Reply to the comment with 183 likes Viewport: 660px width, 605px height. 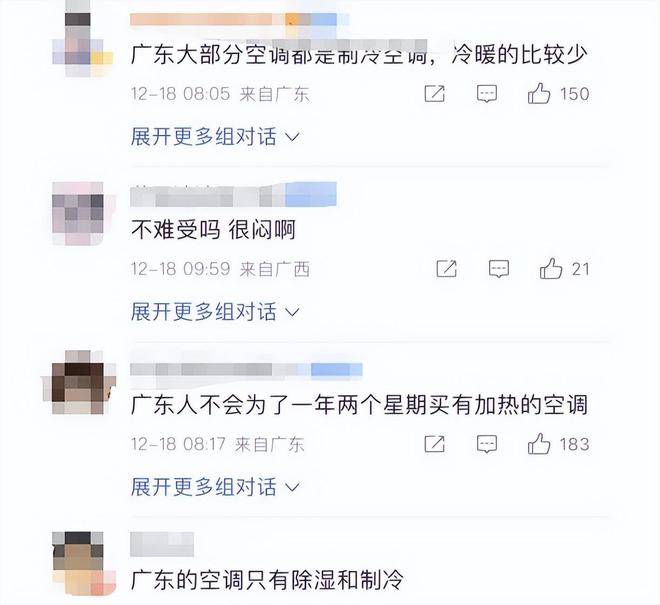pos(487,444)
